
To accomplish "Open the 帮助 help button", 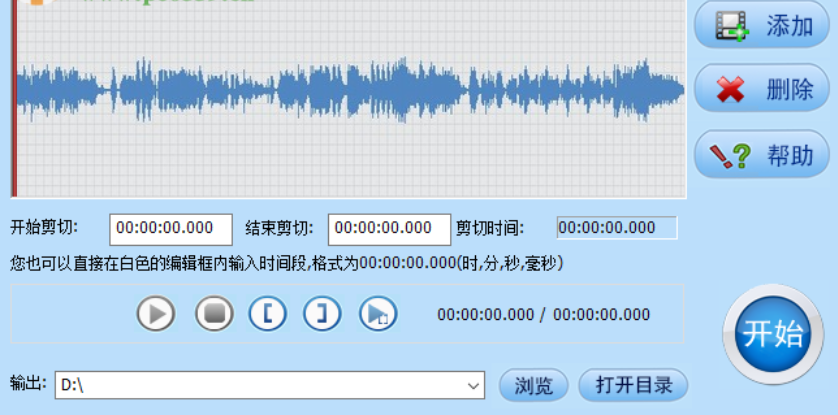I will pos(762,154).
